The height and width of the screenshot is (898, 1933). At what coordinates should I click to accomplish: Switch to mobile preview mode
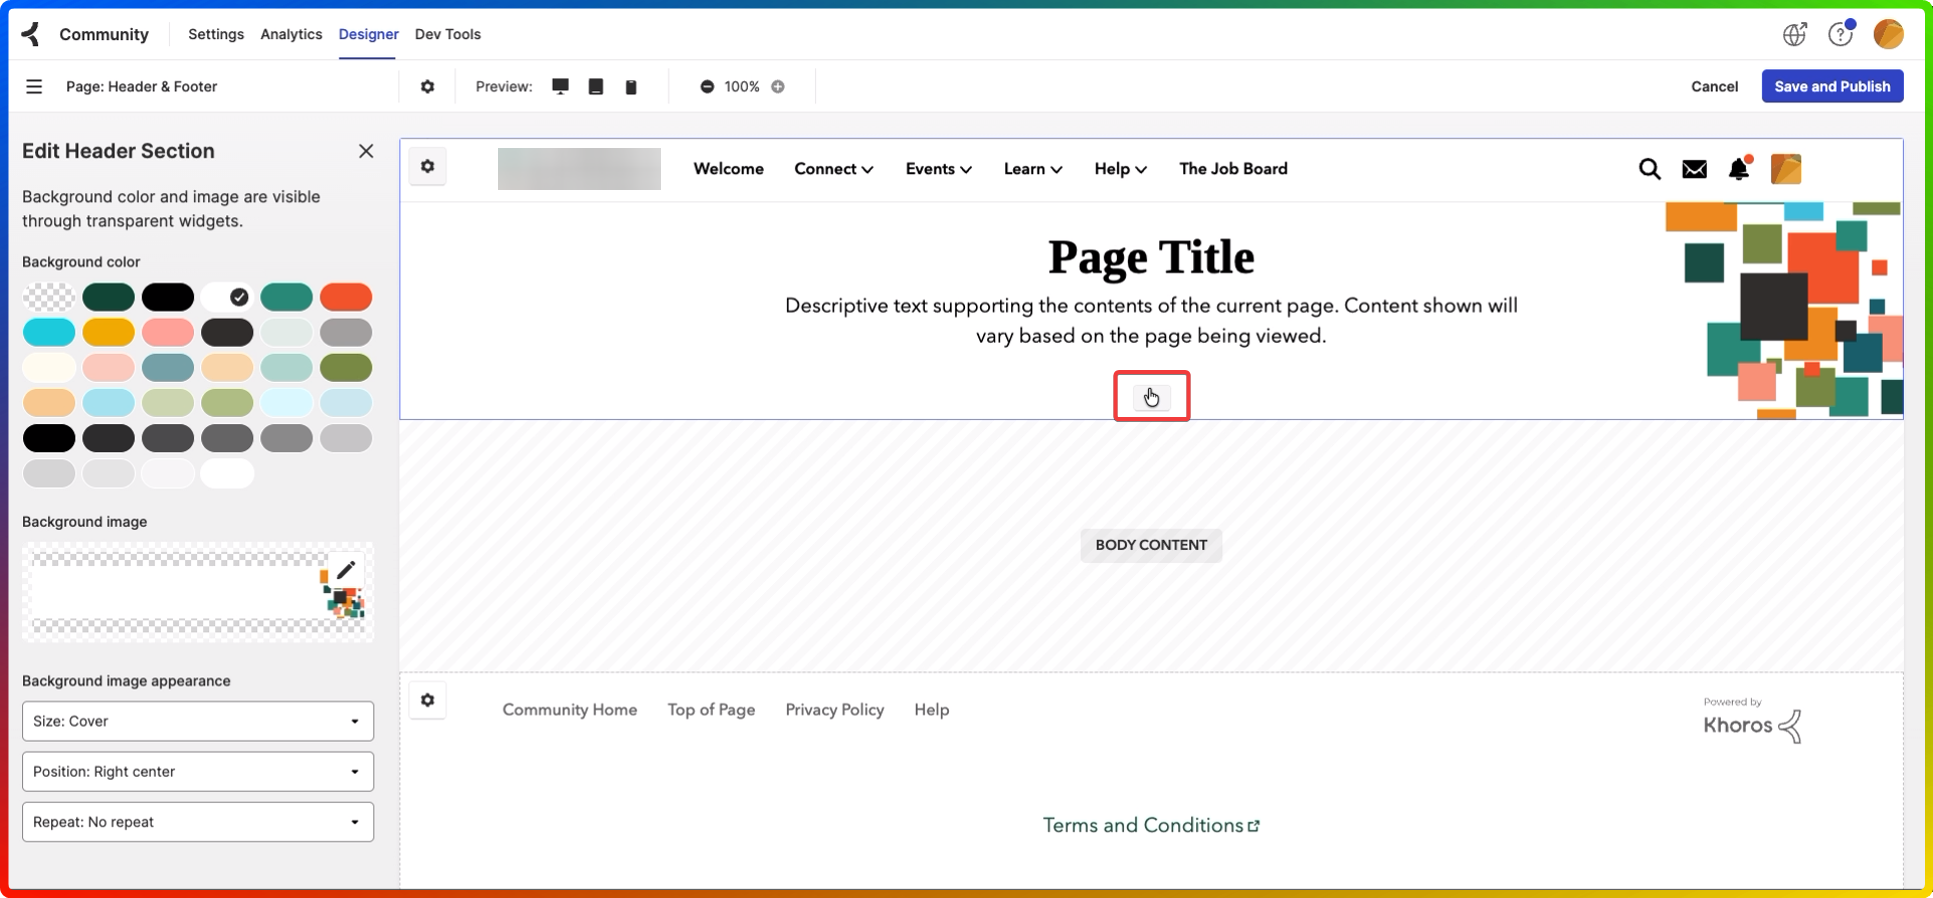[631, 87]
